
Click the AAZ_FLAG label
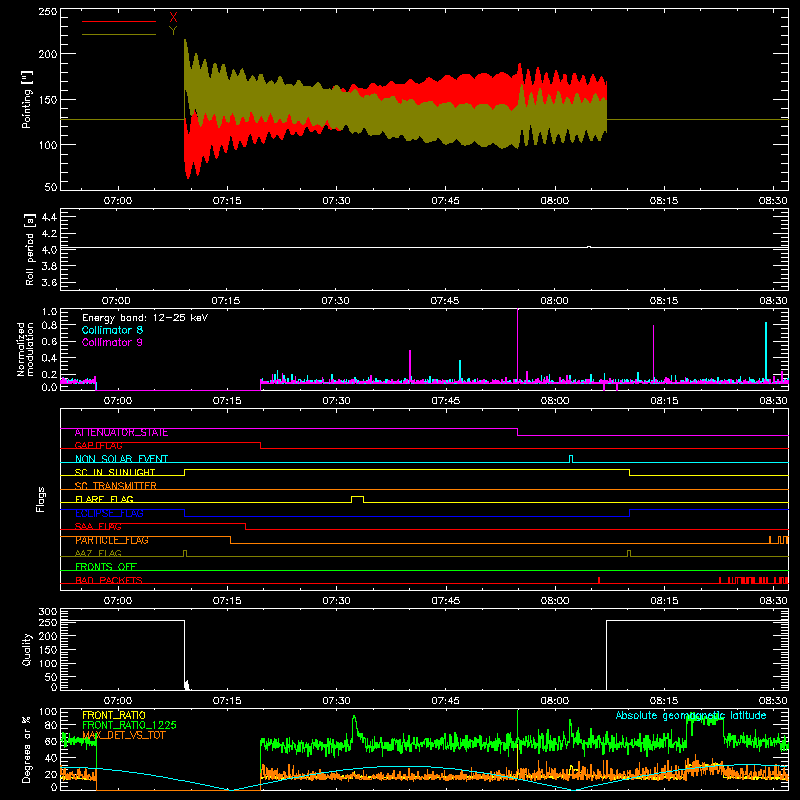pyautogui.click(x=98, y=553)
